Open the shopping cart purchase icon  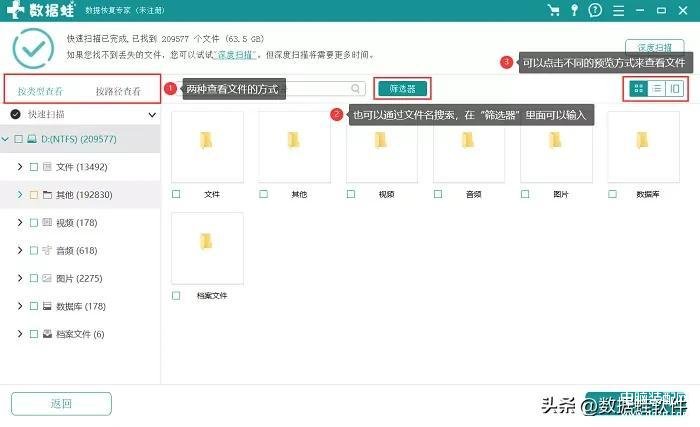(554, 10)
